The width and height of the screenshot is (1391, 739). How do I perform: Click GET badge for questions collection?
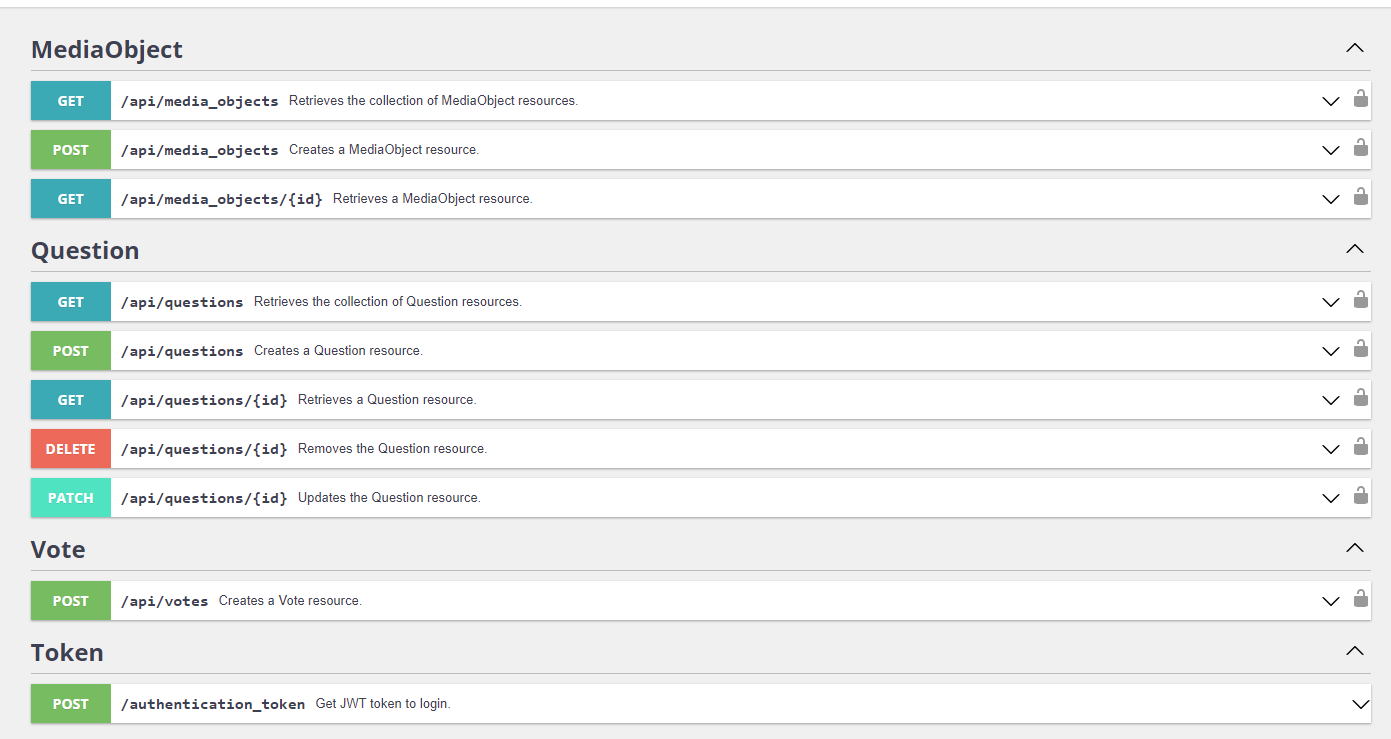(x=71, y=302)
